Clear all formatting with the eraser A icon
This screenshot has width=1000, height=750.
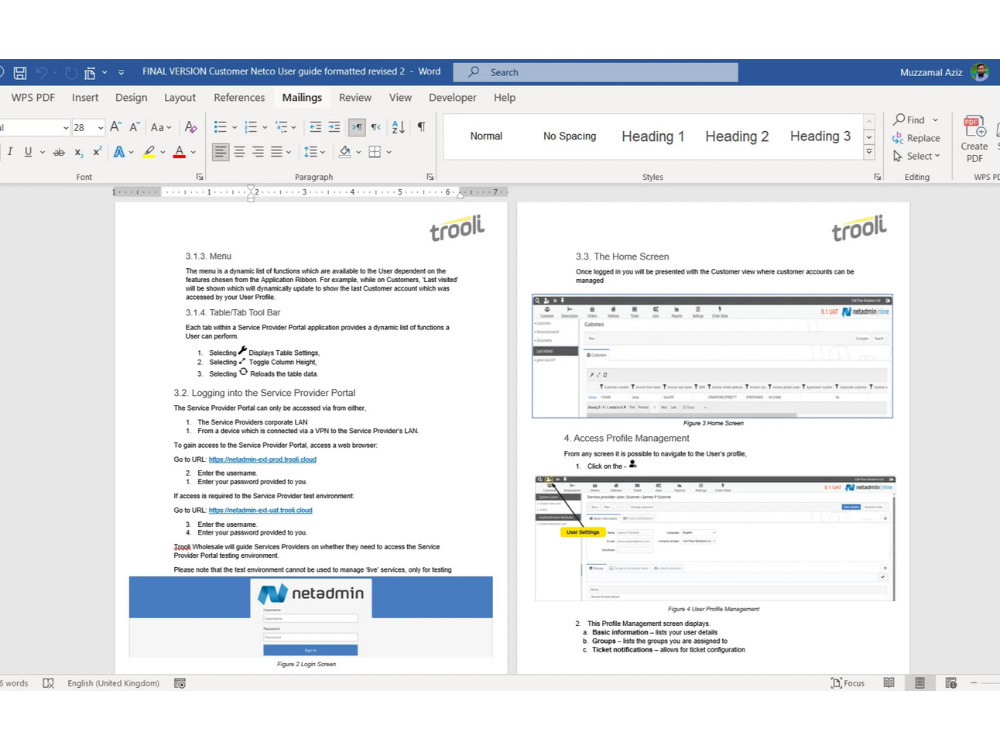point(190,127)
